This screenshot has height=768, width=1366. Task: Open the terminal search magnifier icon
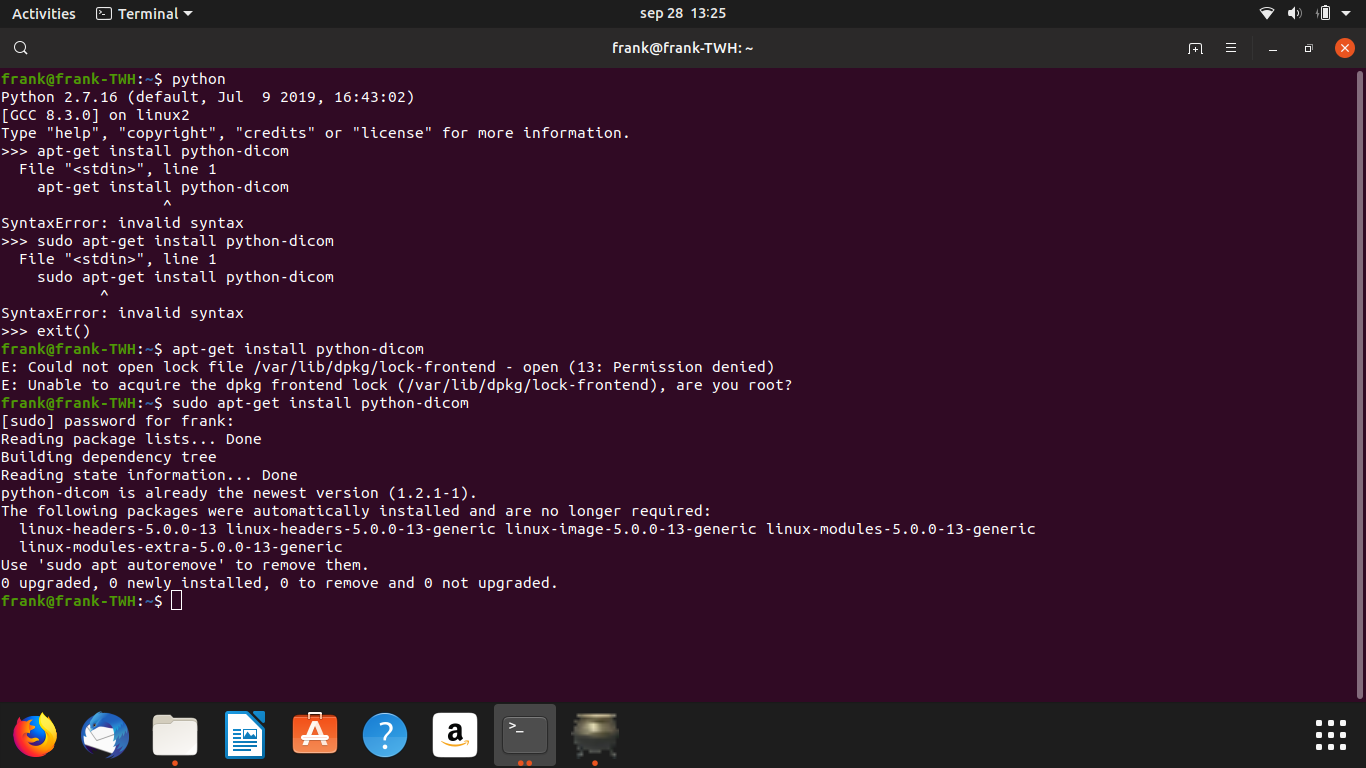point(21,48)
